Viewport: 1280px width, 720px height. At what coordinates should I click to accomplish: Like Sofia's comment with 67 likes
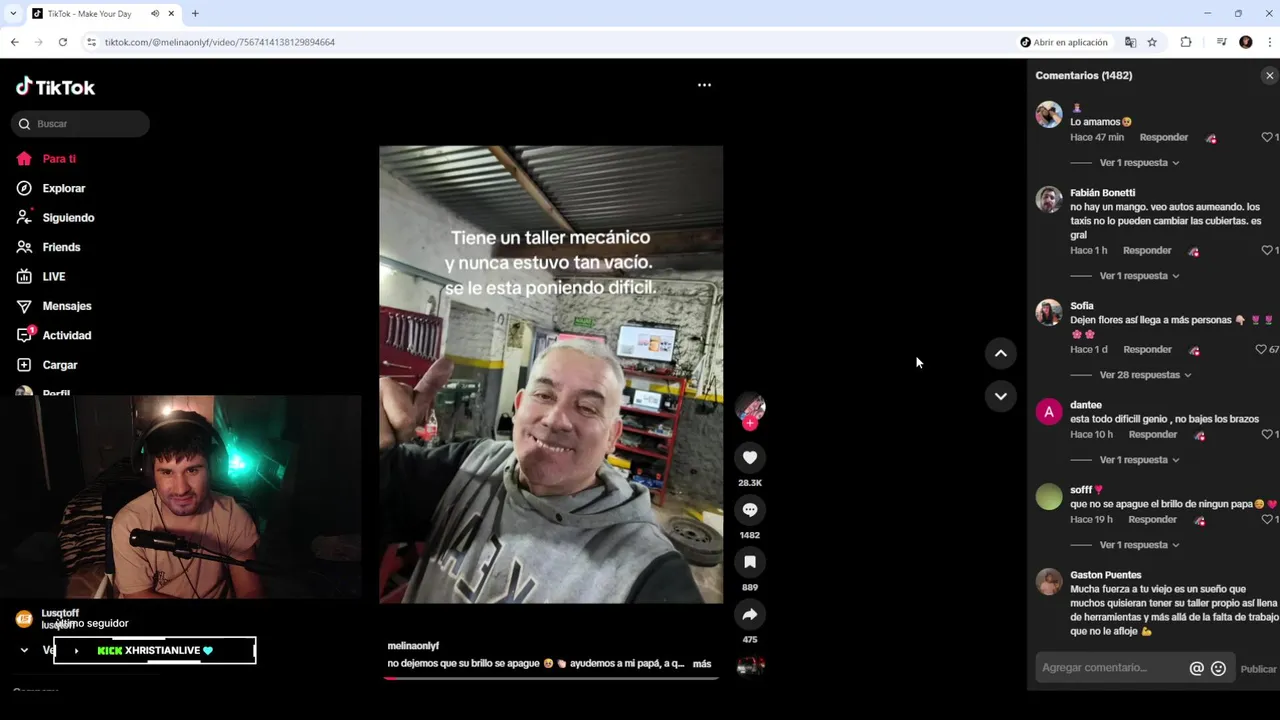coord(1261,349)
